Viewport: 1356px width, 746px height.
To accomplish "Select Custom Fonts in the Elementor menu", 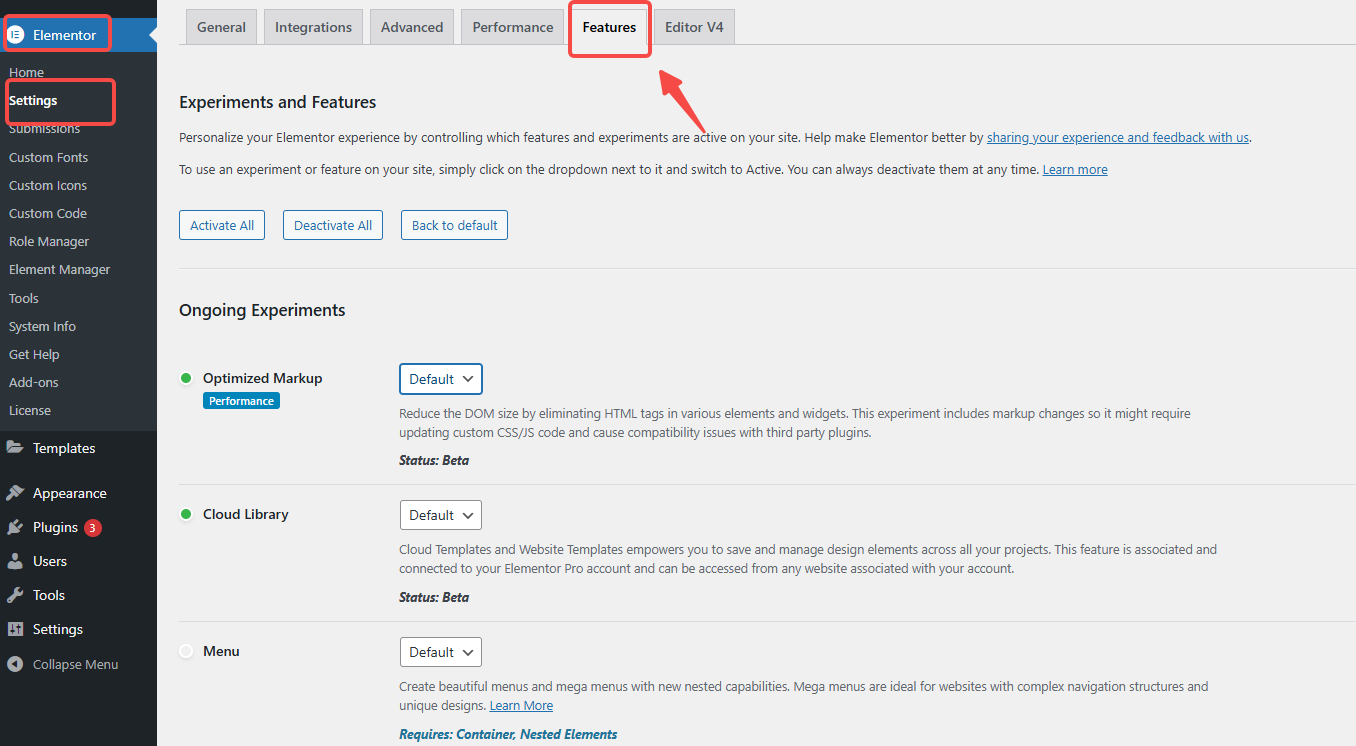I will pos(48,157).
